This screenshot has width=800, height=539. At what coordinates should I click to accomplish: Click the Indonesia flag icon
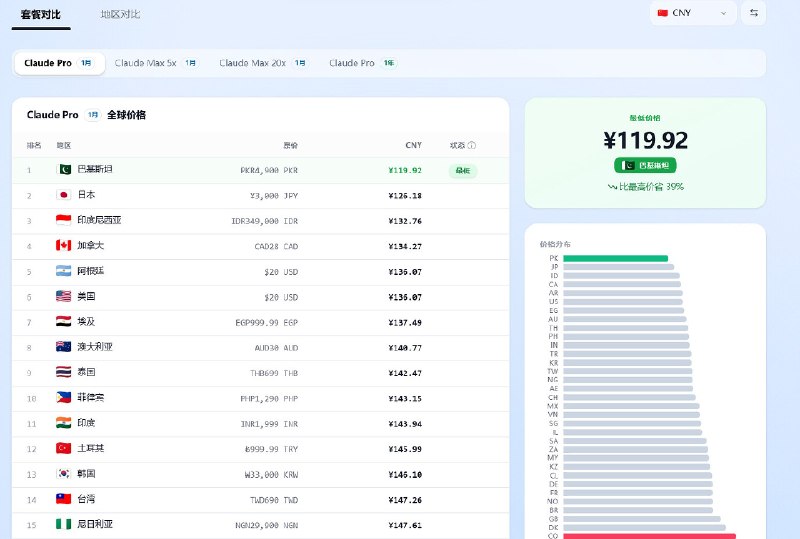(x=63, y=220)
